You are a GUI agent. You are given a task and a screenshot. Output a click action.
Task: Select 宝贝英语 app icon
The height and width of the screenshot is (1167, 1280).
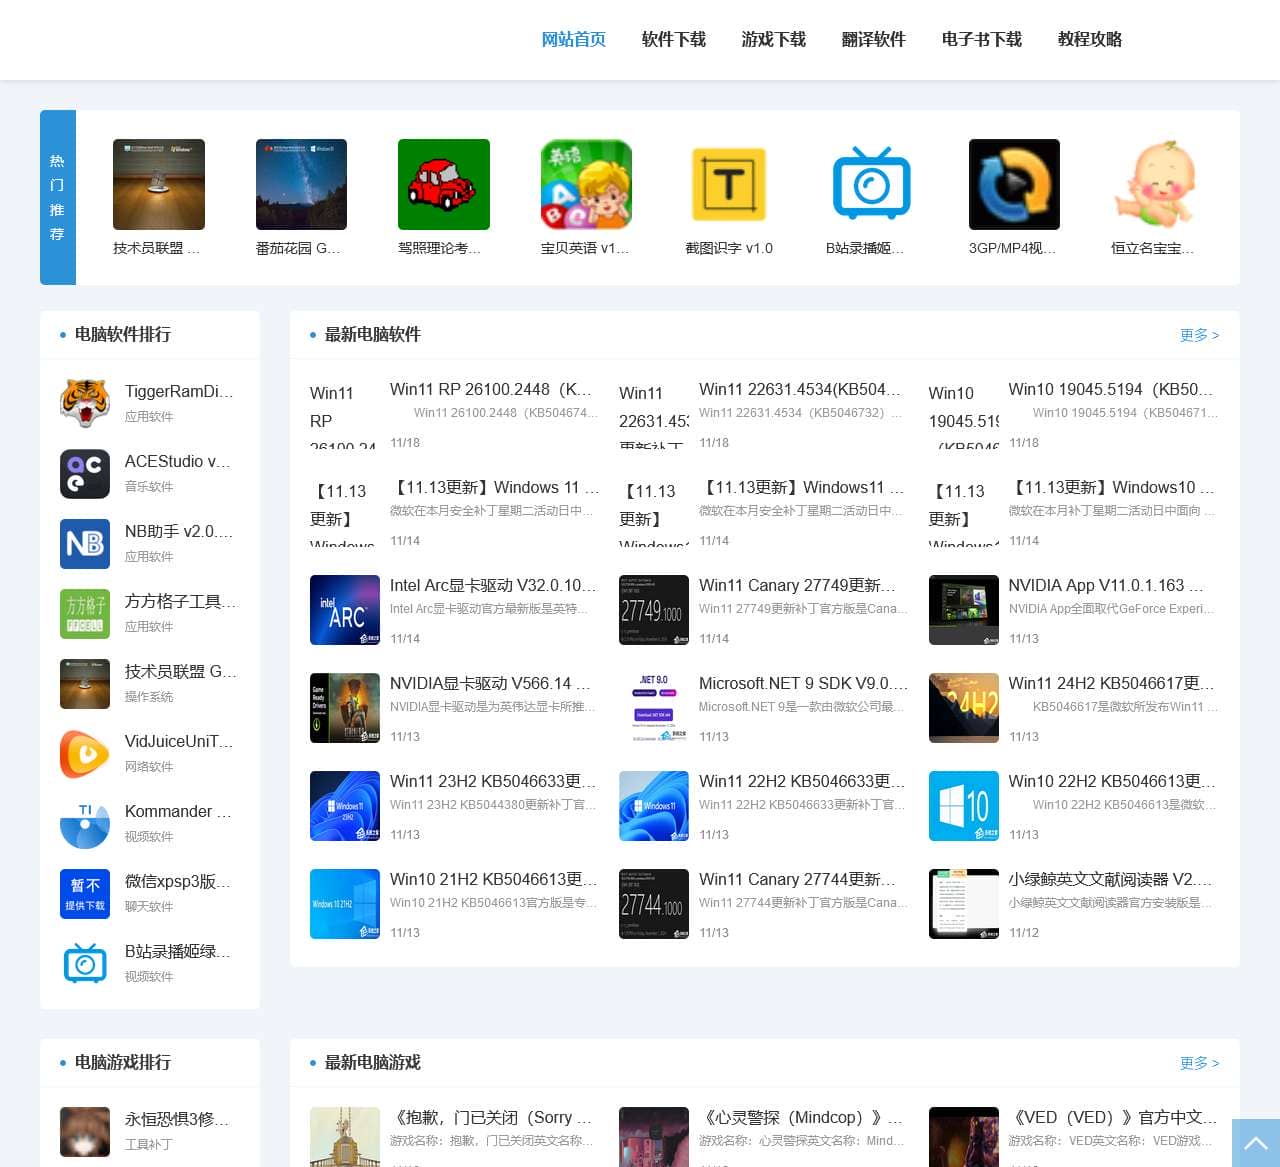pyautogui.click(x=586, y=184)
